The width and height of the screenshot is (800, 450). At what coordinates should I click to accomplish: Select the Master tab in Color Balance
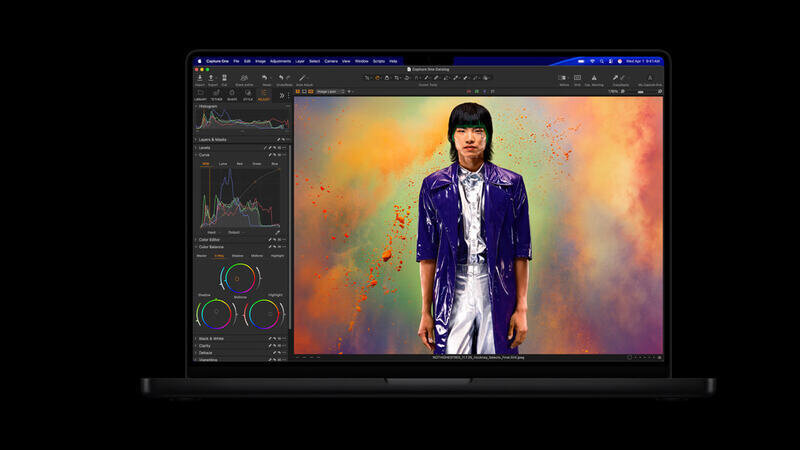201,256
